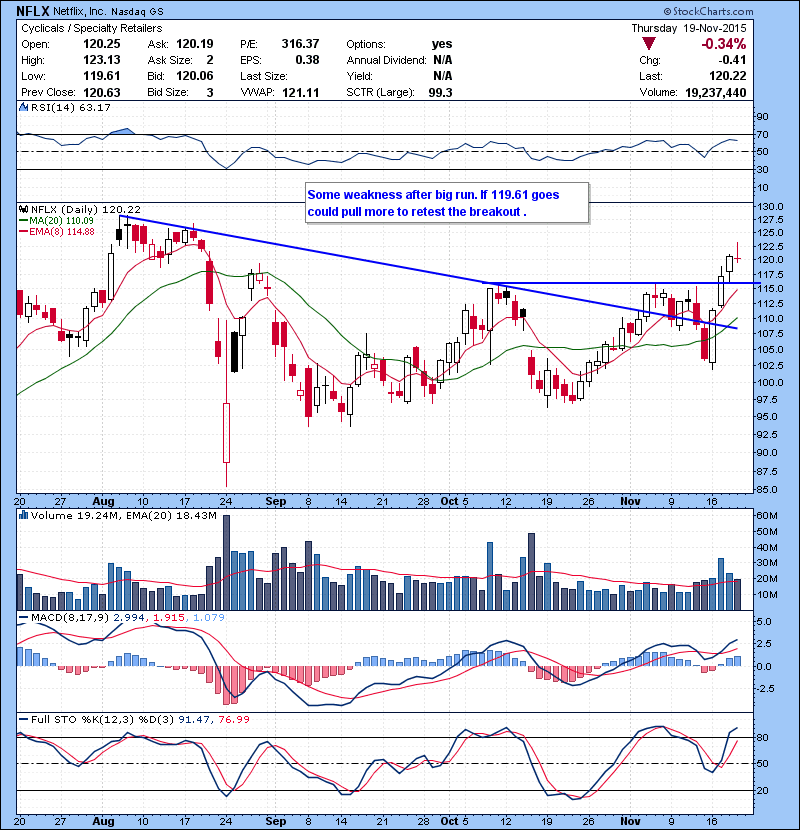The height and width of the screenshot is (830, 800).
Task: Click the 'Nasdaq GS' exchange label
Action: (x=137, y=12)
